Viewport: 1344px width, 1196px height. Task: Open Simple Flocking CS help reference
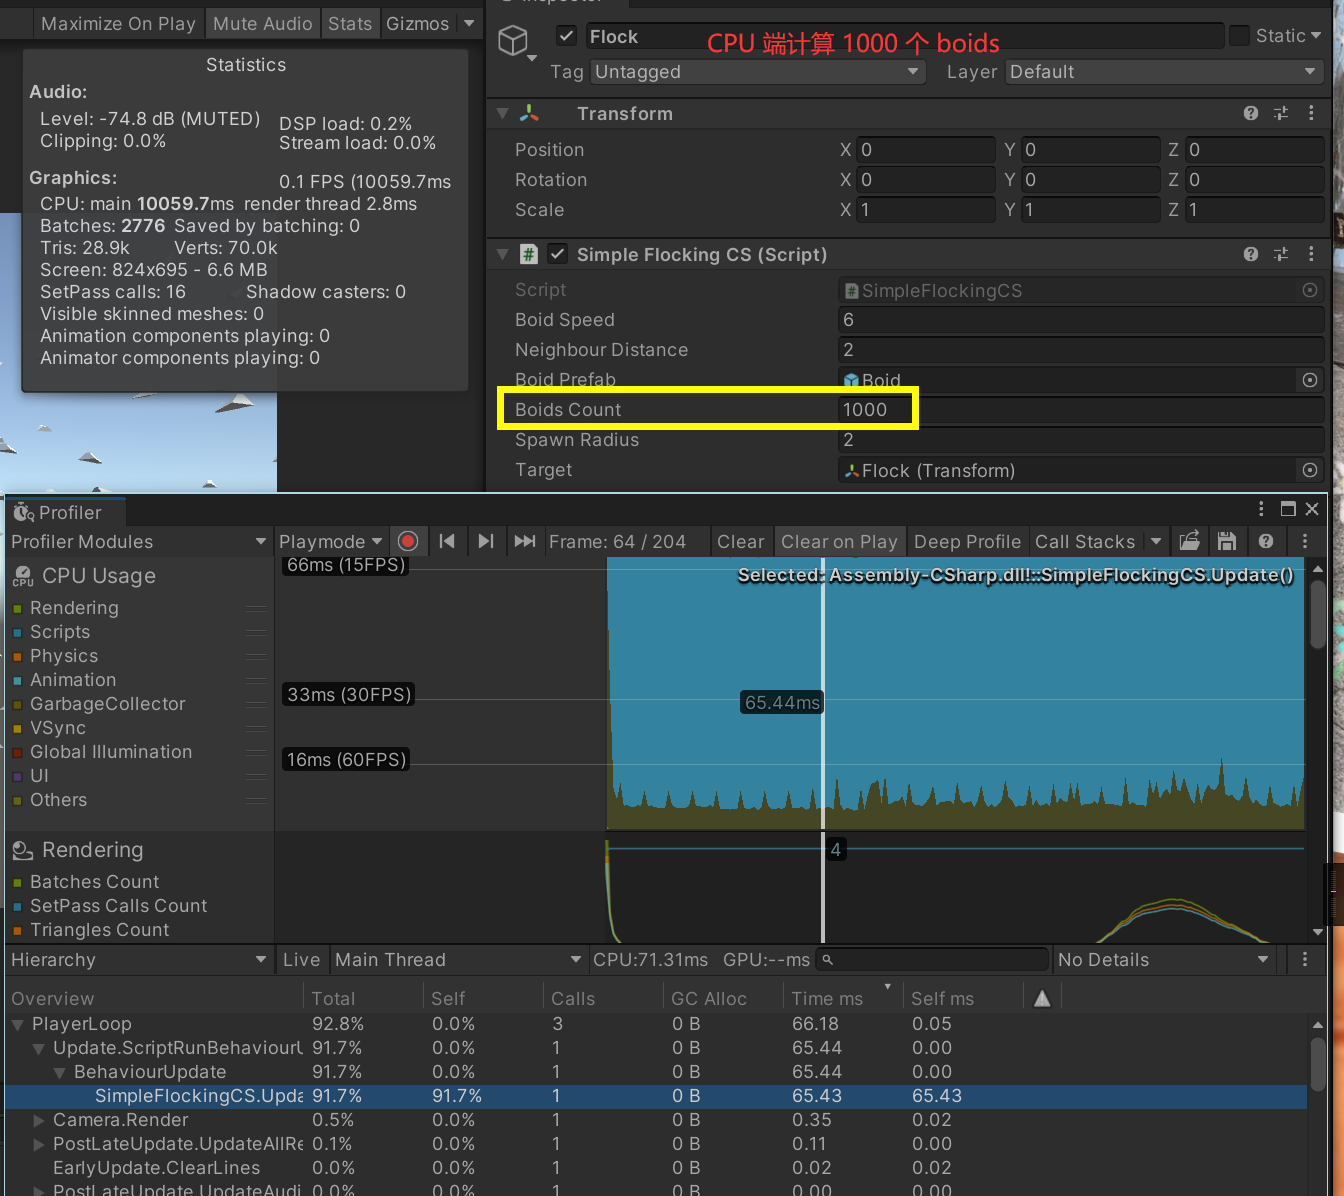[1250, 254]
